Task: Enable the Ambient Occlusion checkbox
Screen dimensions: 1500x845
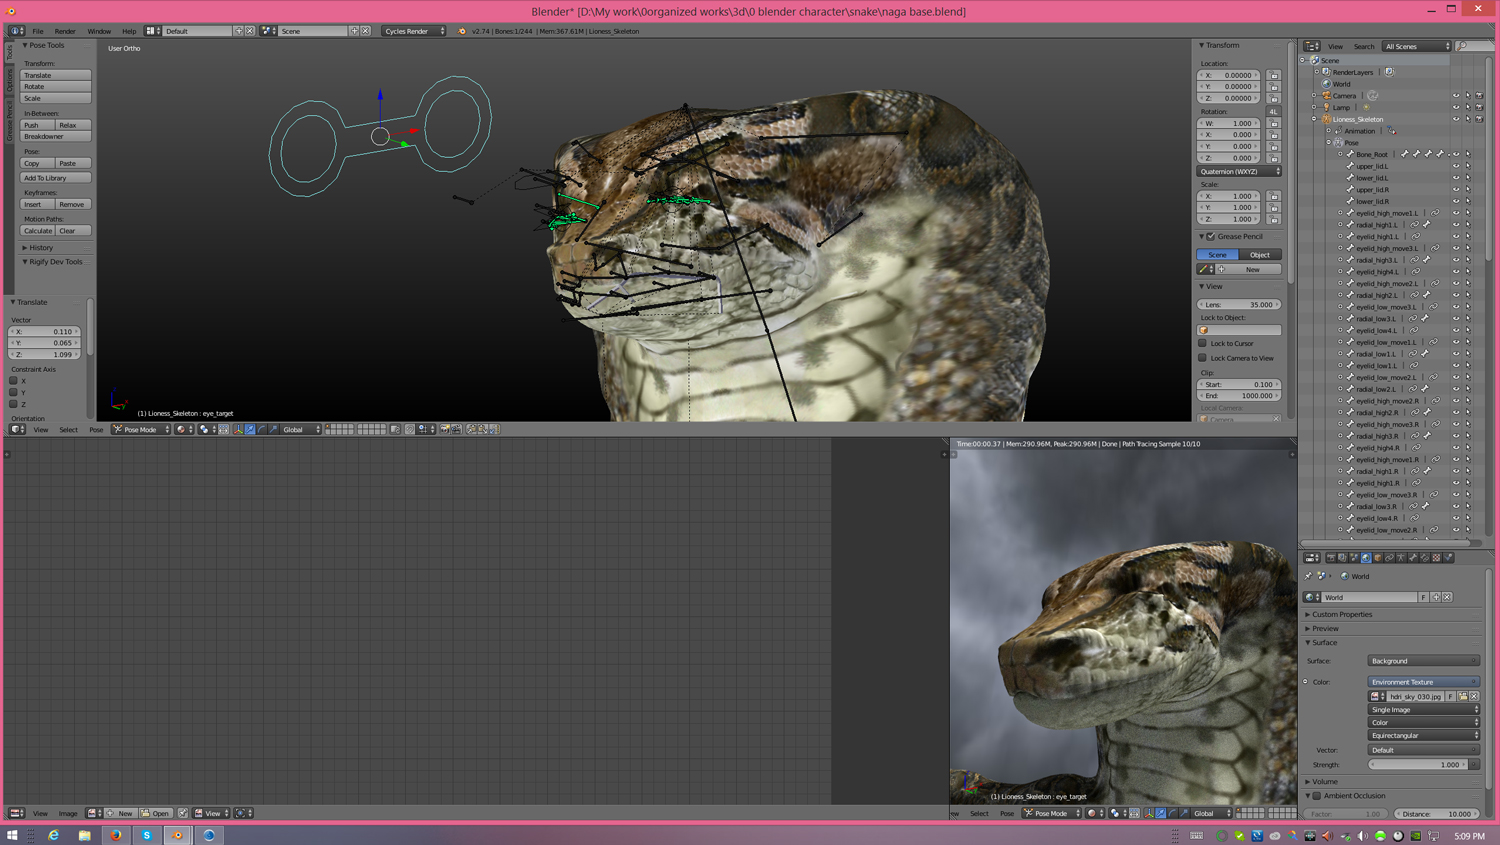Action: click(x=1317, y=796)
